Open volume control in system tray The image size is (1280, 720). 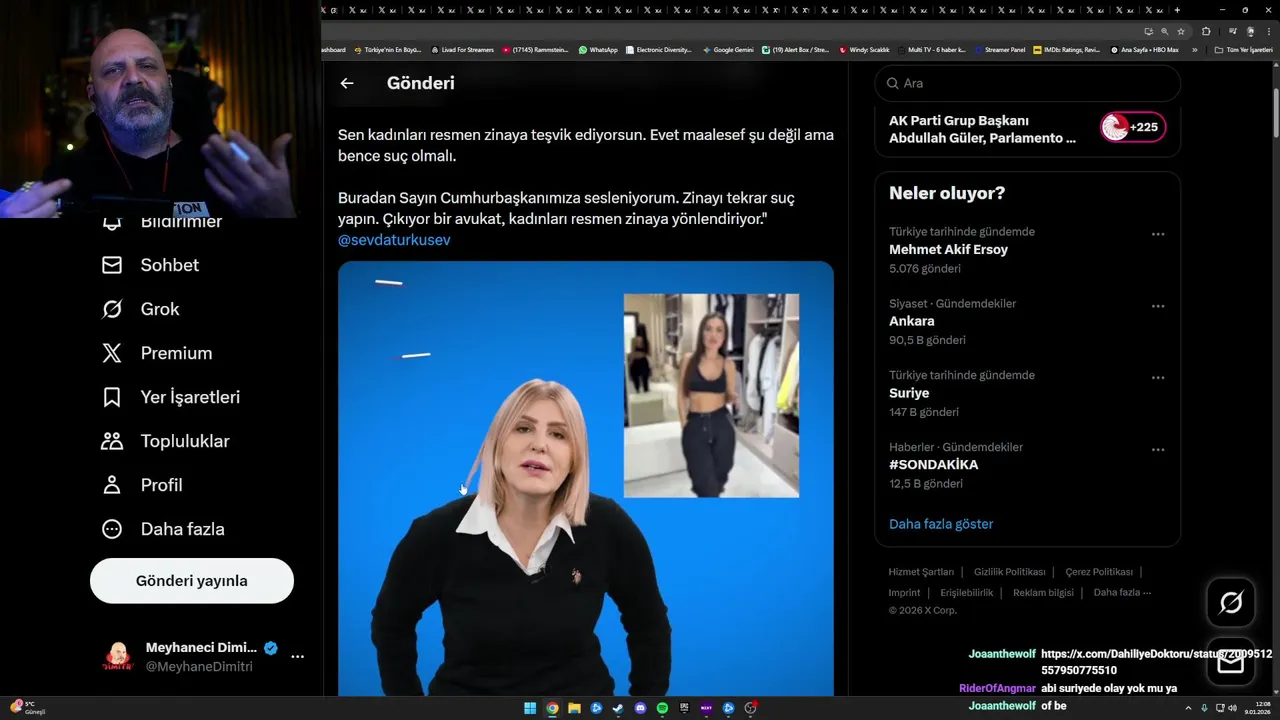pyautogui.click(x=1232, y=708)
